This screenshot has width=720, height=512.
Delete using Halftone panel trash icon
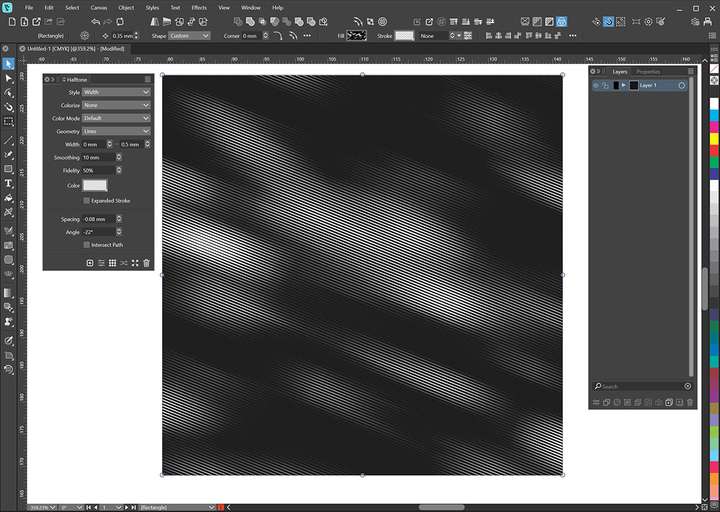tap(147, 263)
